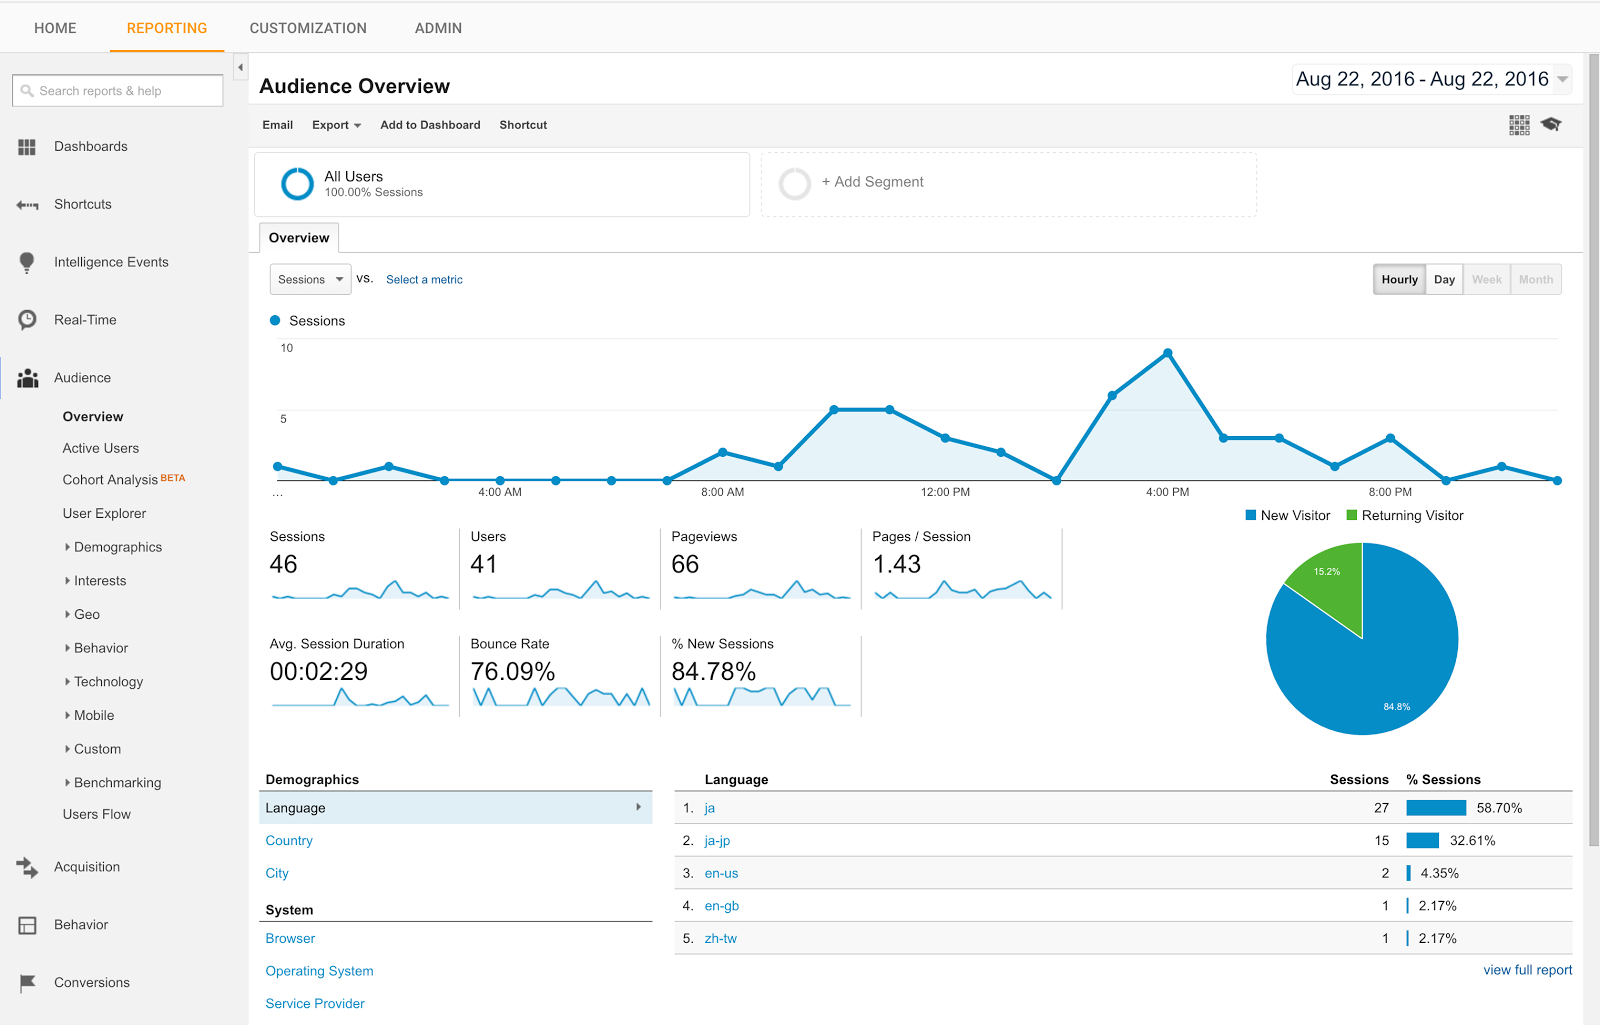Go to the Customization tab
The width and height of the screenshot is (1600, 1025).
tap(308, 28)
